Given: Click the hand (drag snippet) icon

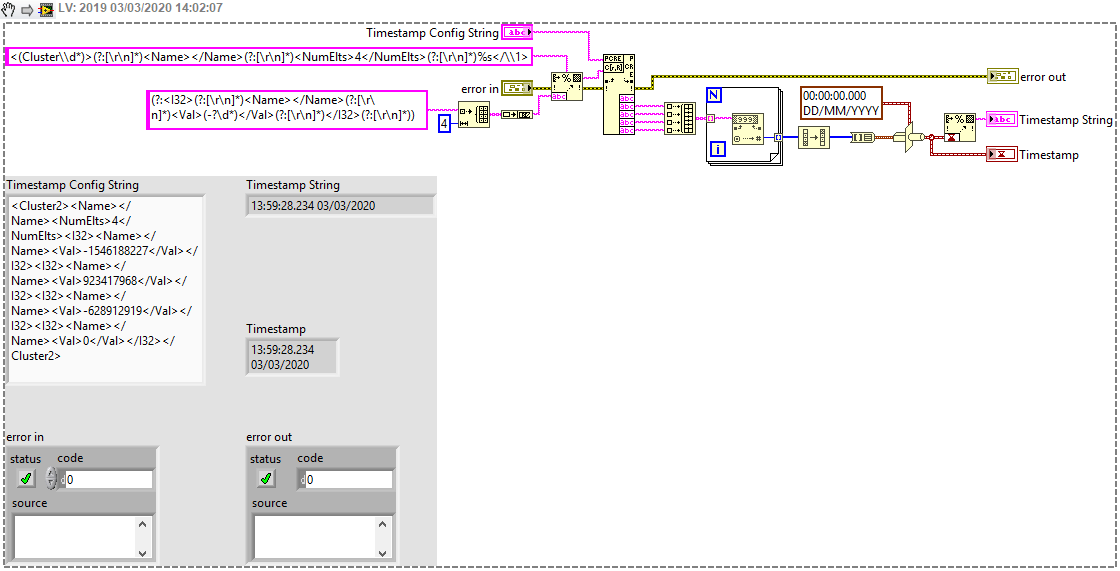Looking at the screenshot, I should tap(9, 9).
